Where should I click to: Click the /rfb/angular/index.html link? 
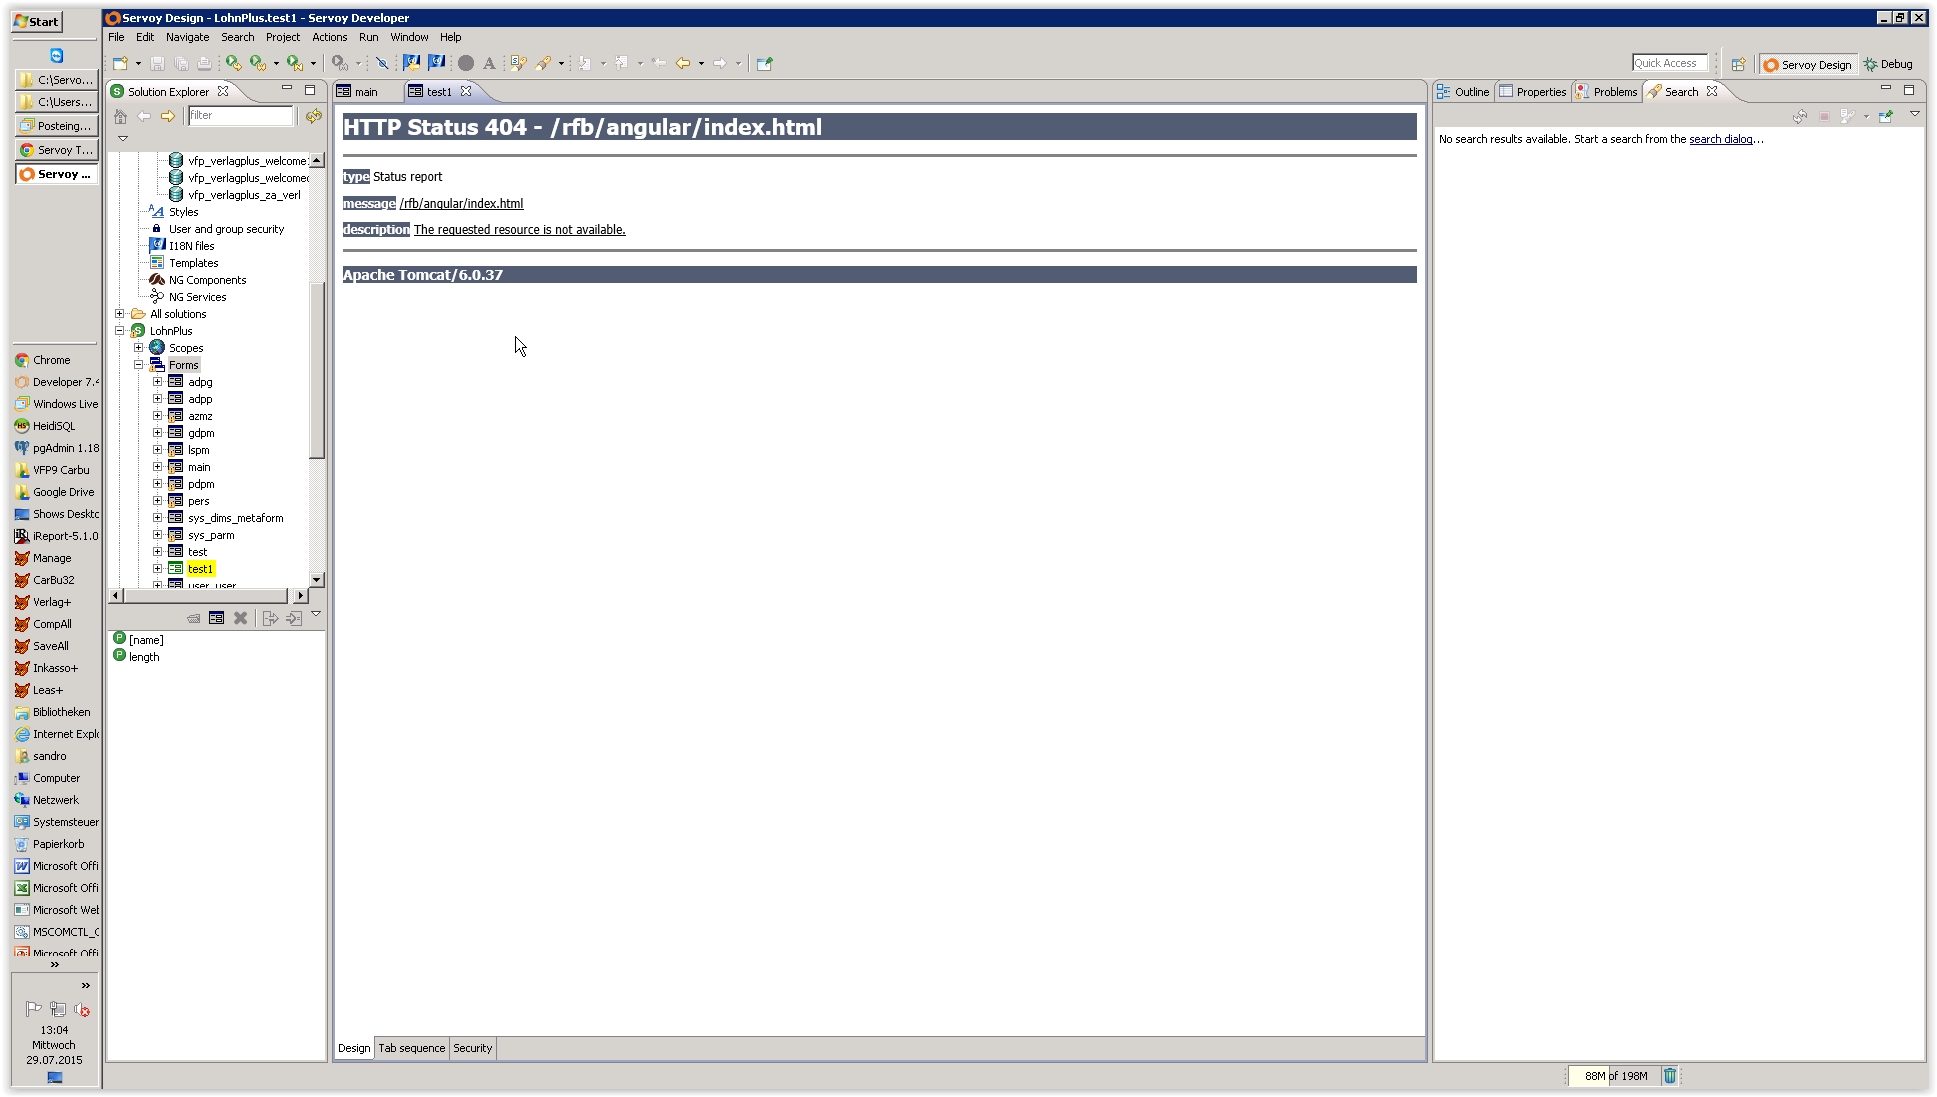pyautogui.click(x=460, y=202)
